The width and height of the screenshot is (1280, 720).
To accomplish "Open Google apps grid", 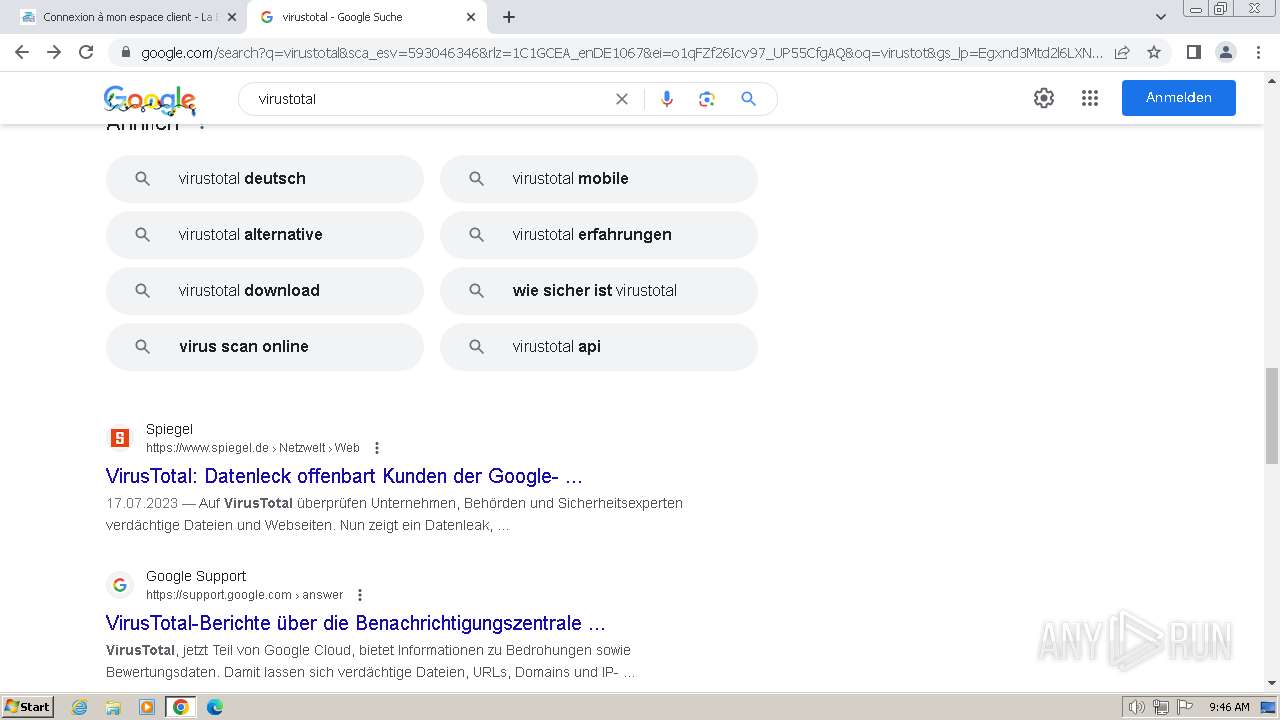I will (1090, 98).
